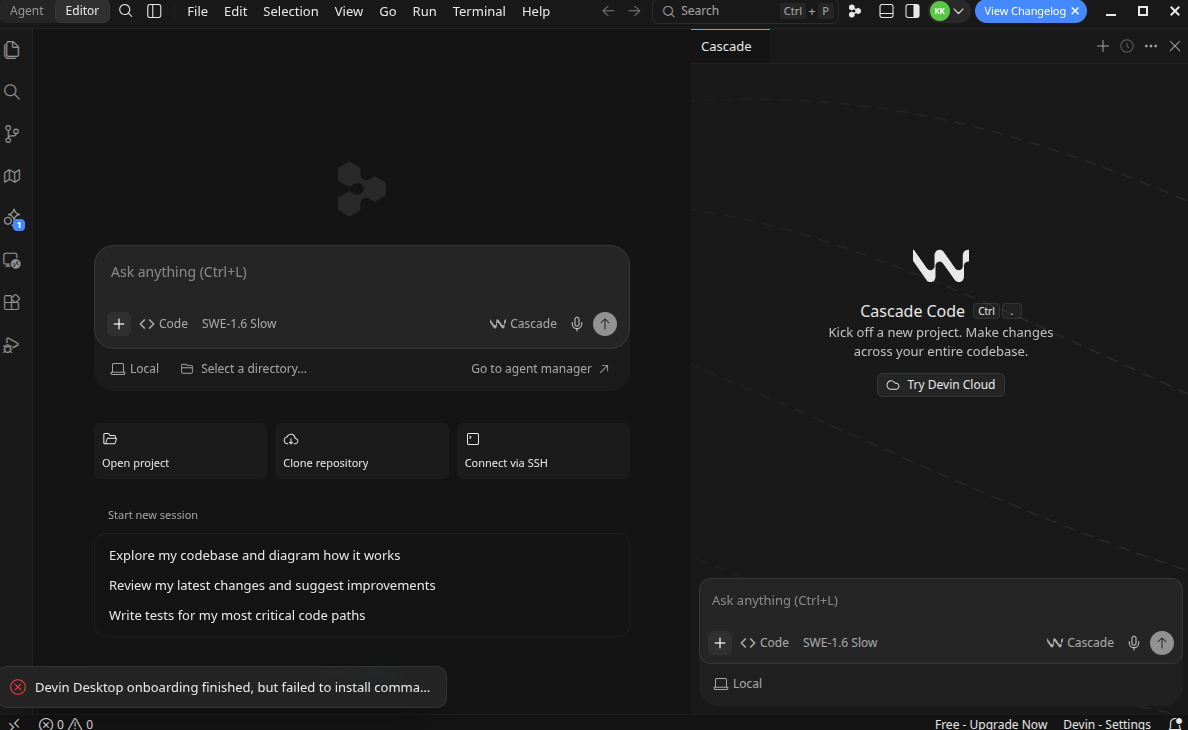Close the Cascade panel
1188x730 pixels.
(x=1175, y=46)
